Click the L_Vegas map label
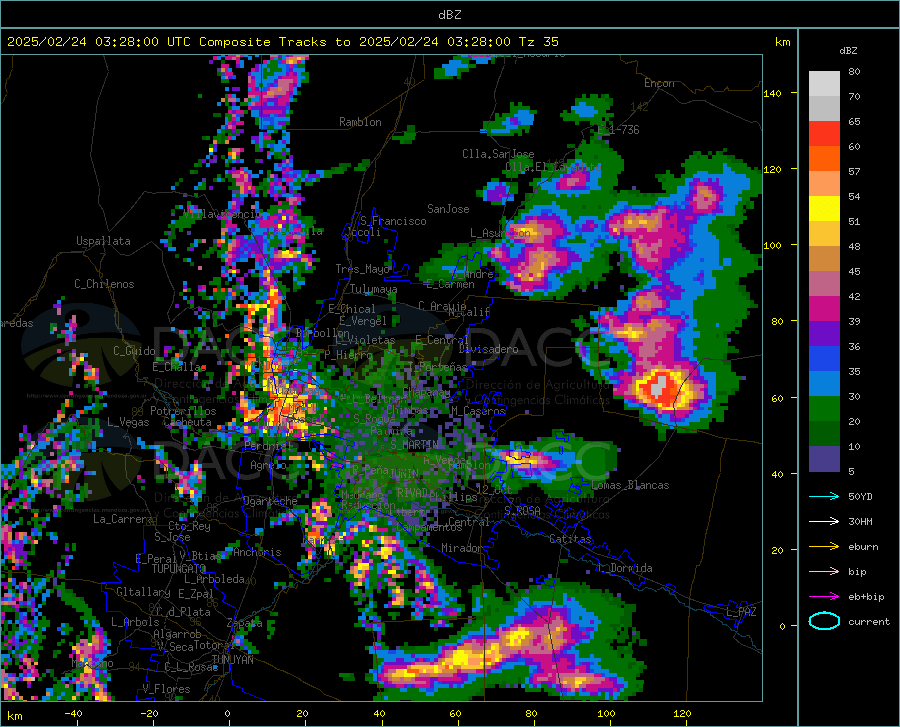The image size is (900, 727). pos(128,422)
